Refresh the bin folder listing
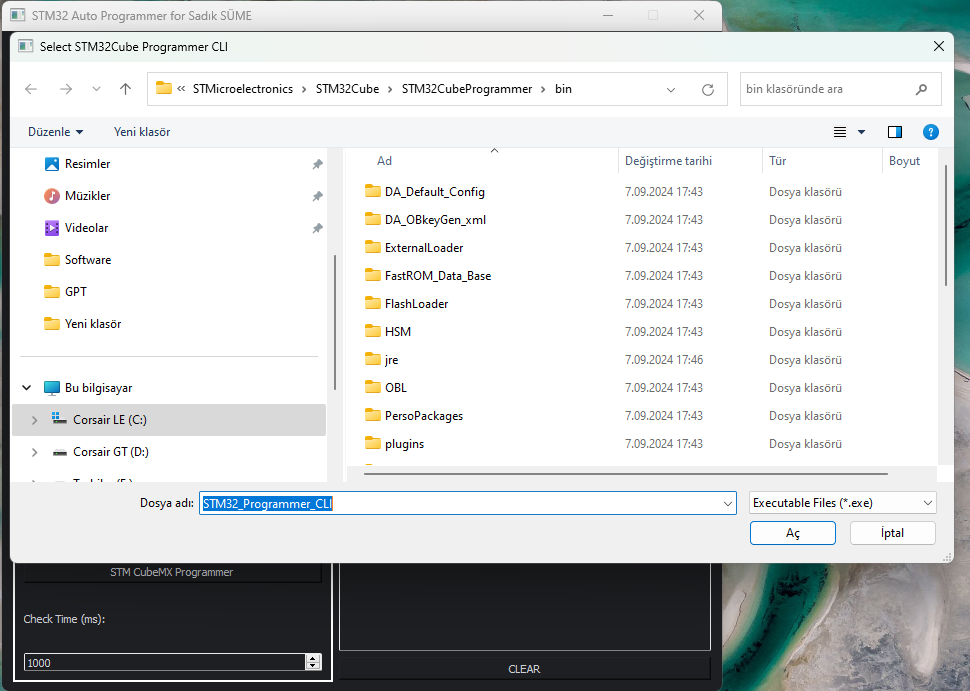 (708, 90)
